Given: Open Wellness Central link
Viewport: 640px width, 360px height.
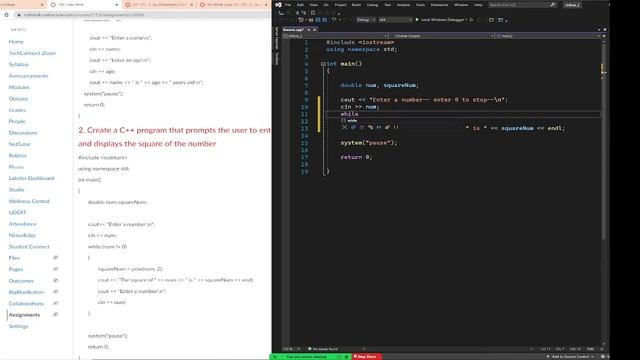Looking at the screenshot, I should coord(29,201).
